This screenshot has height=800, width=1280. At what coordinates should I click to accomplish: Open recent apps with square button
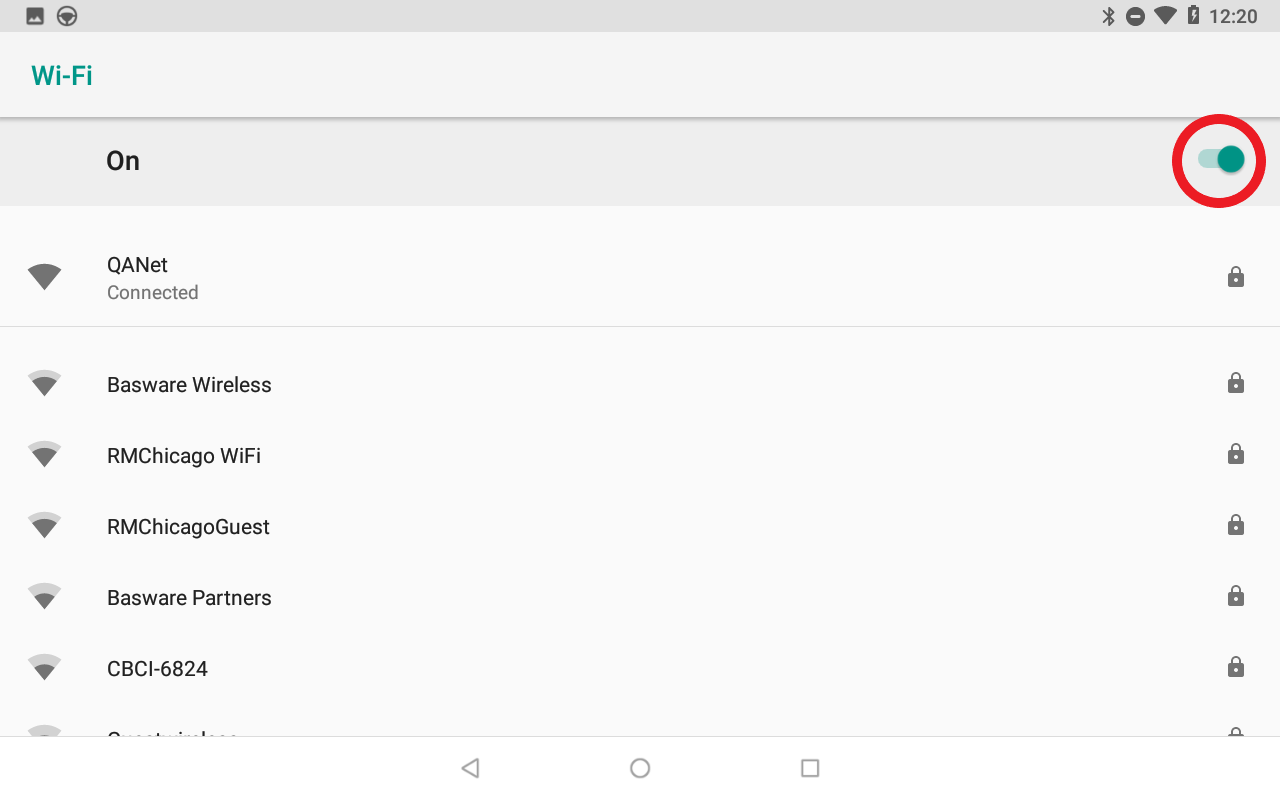pyautogui.click(x=810, y=768)
